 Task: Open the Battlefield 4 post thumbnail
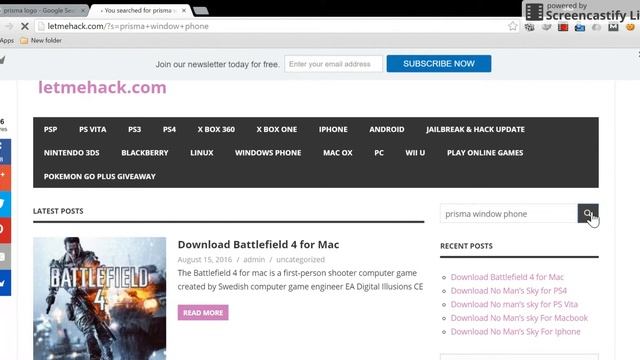[x=100, y=298]
